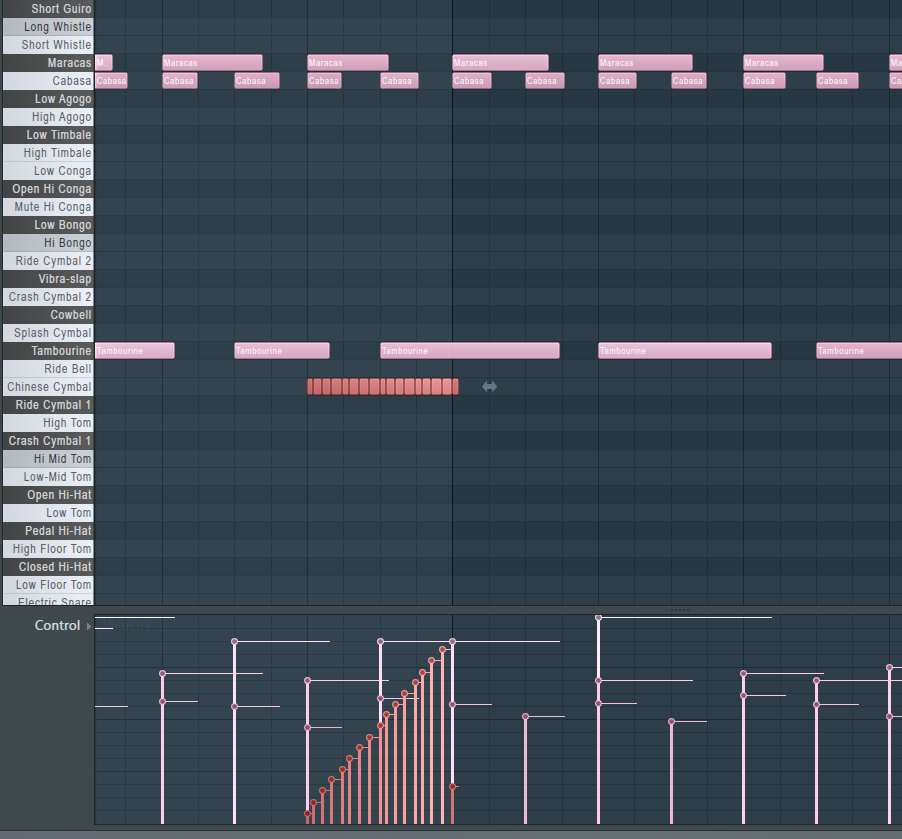Viewport: 902px width, 839px height.
Task: Select the second Tambourine note
Action: click(282, 350)
